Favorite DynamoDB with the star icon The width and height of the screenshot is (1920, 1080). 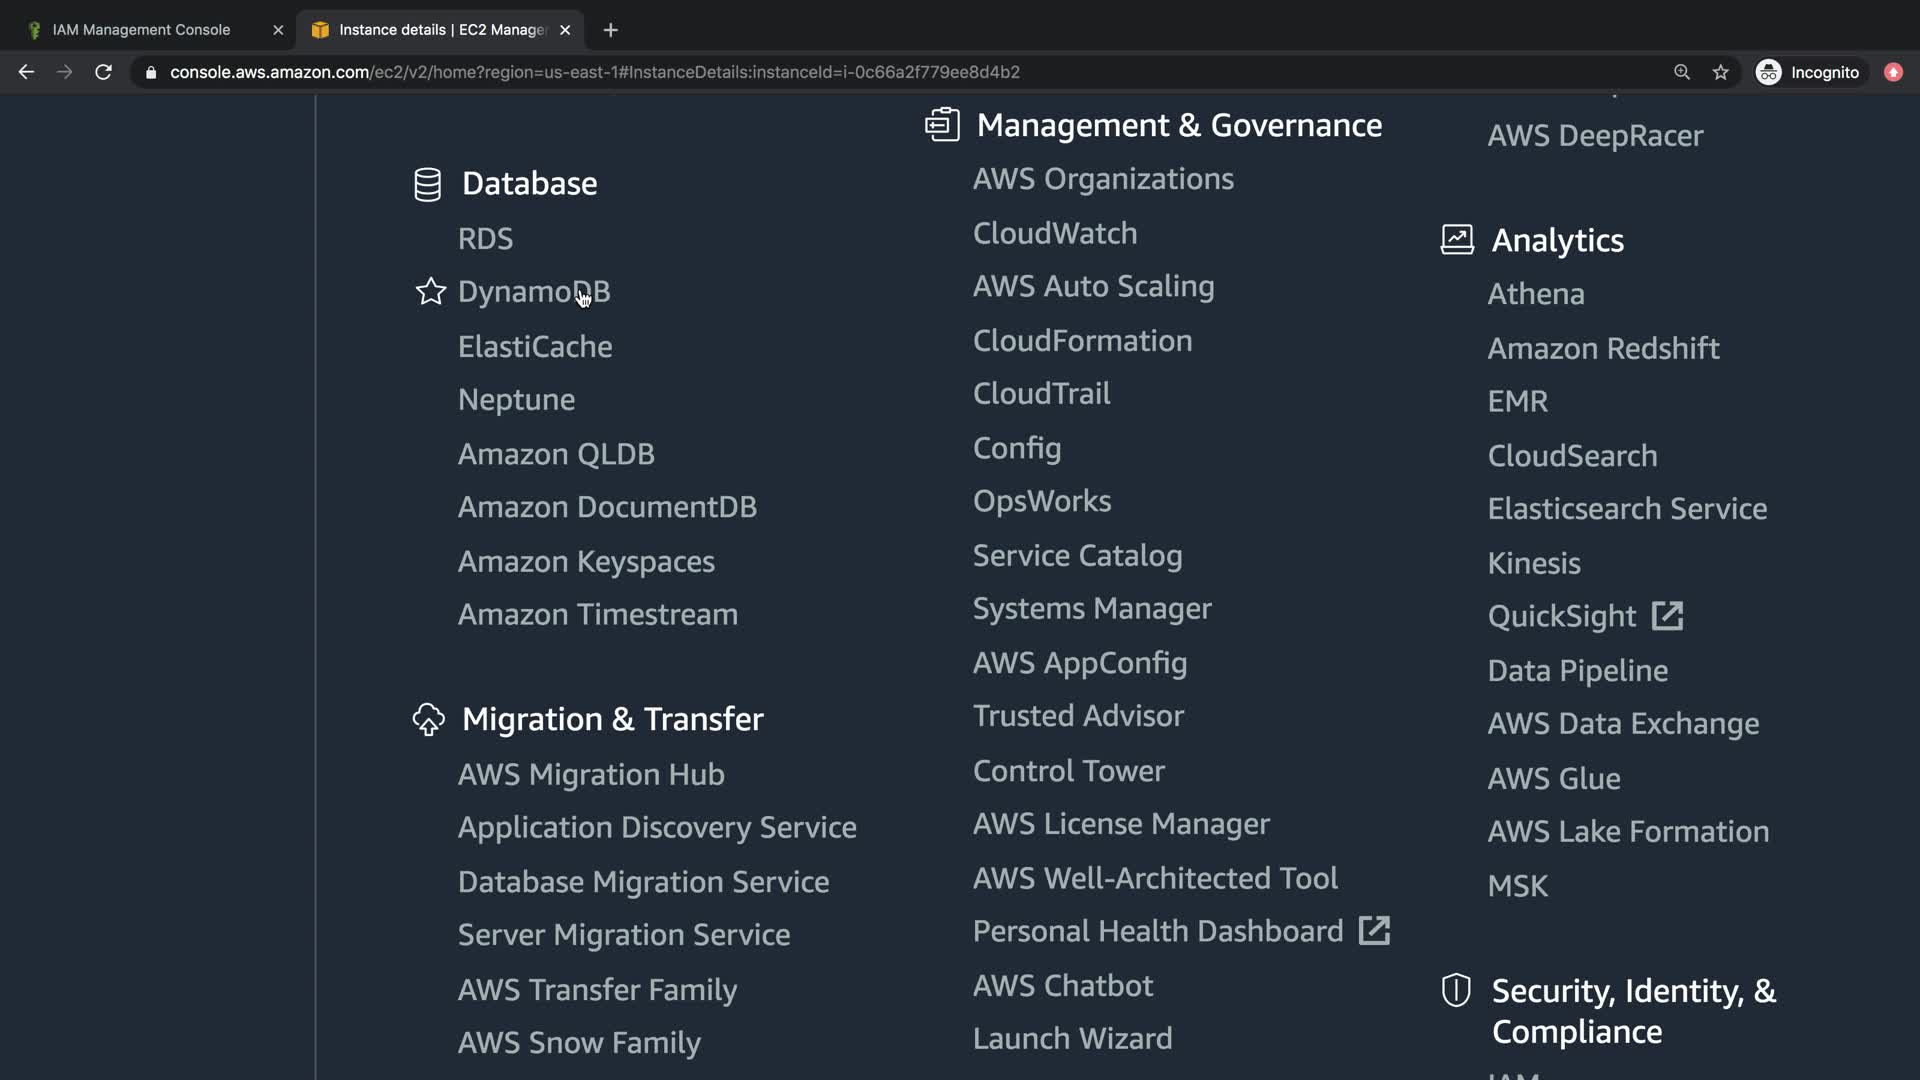tap(430, 291)
